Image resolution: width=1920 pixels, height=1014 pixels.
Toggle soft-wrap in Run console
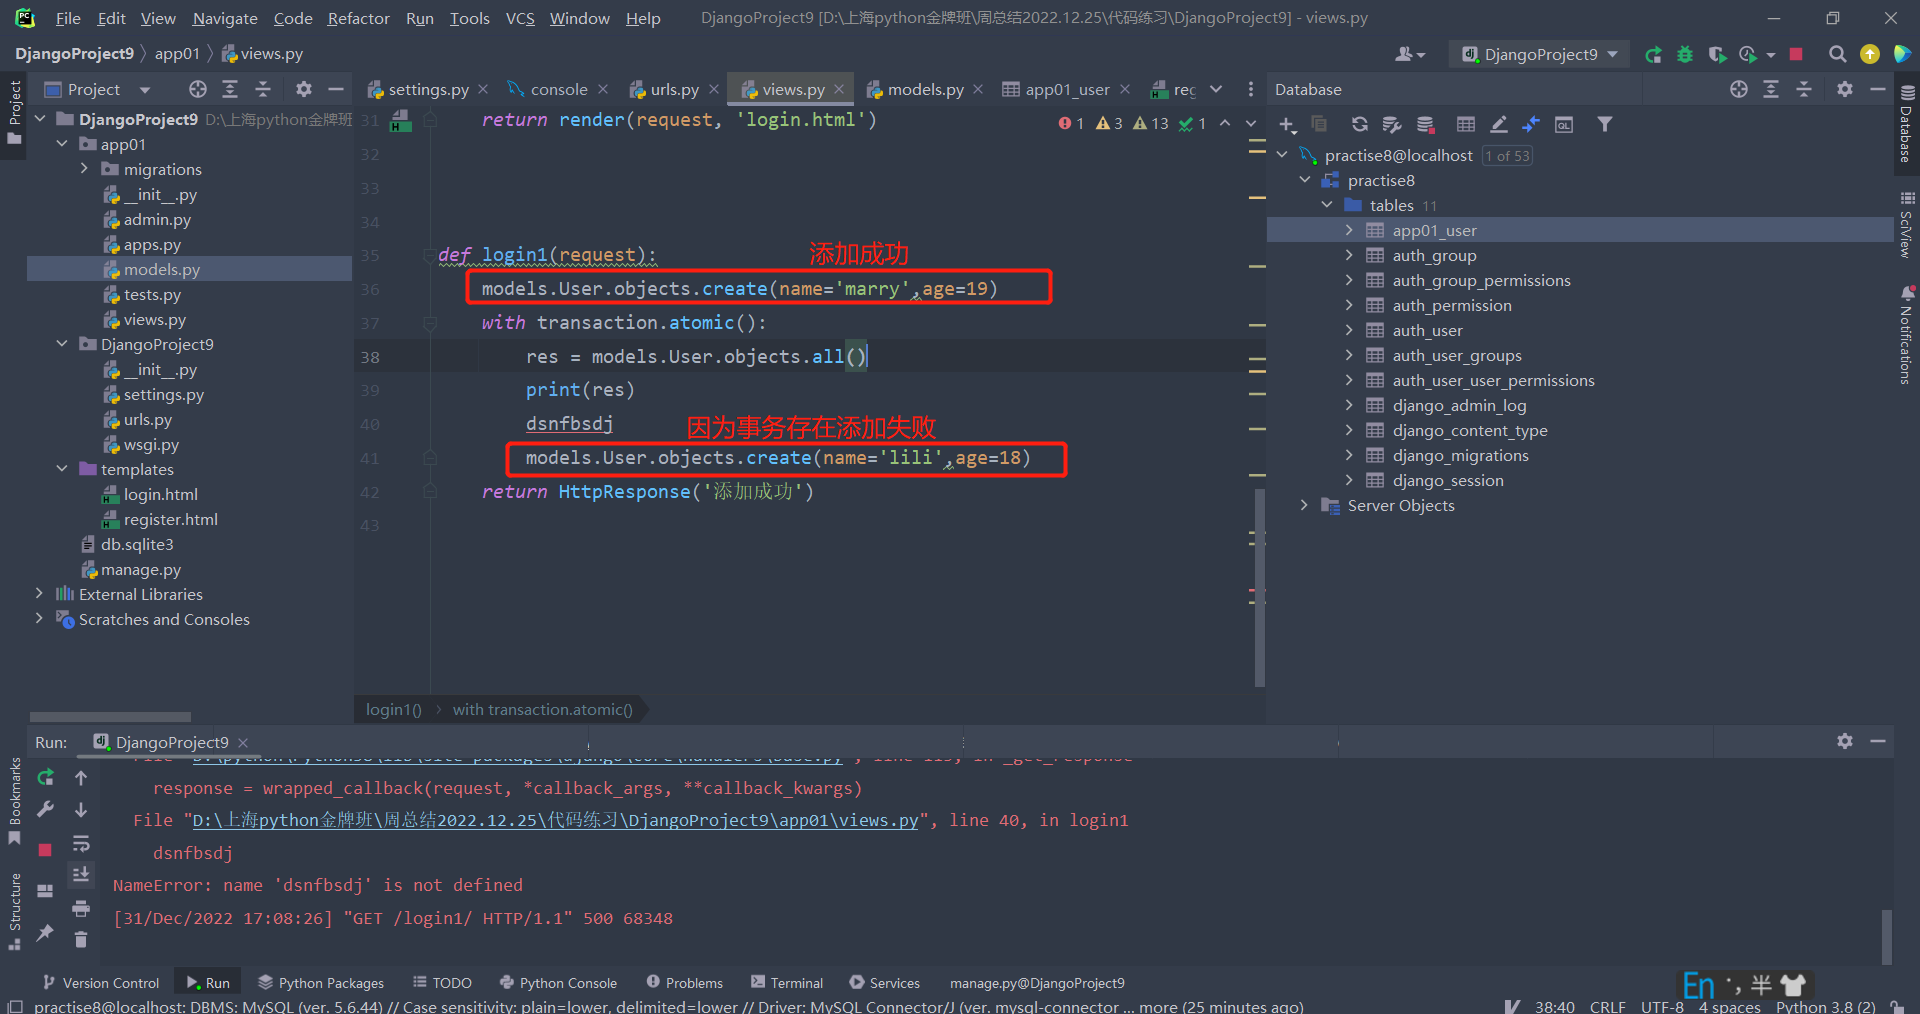[81, 843]
